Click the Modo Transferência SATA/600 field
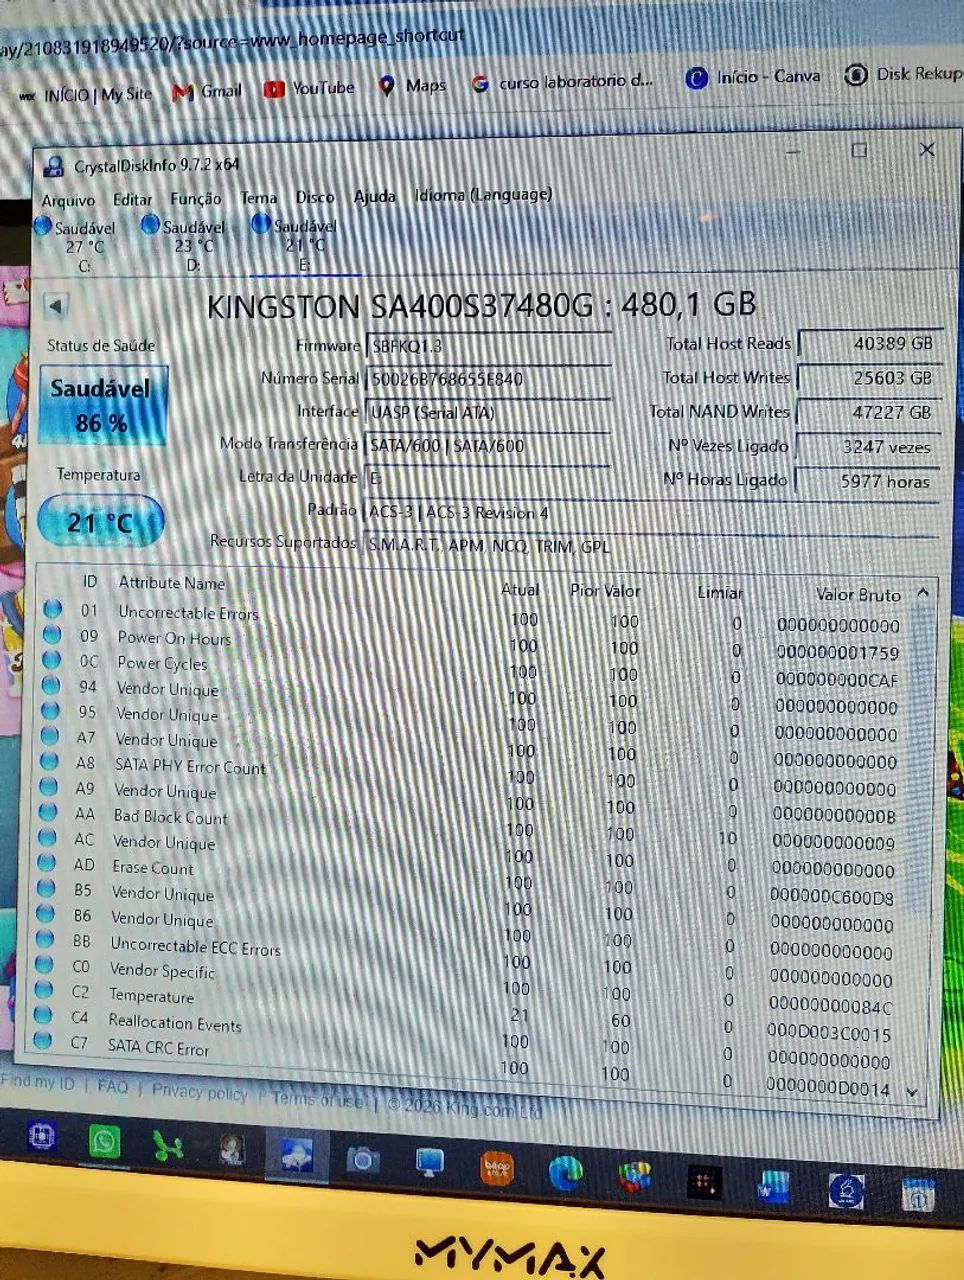This screenshot has width=964, height=1280. [x=488, y=446]
